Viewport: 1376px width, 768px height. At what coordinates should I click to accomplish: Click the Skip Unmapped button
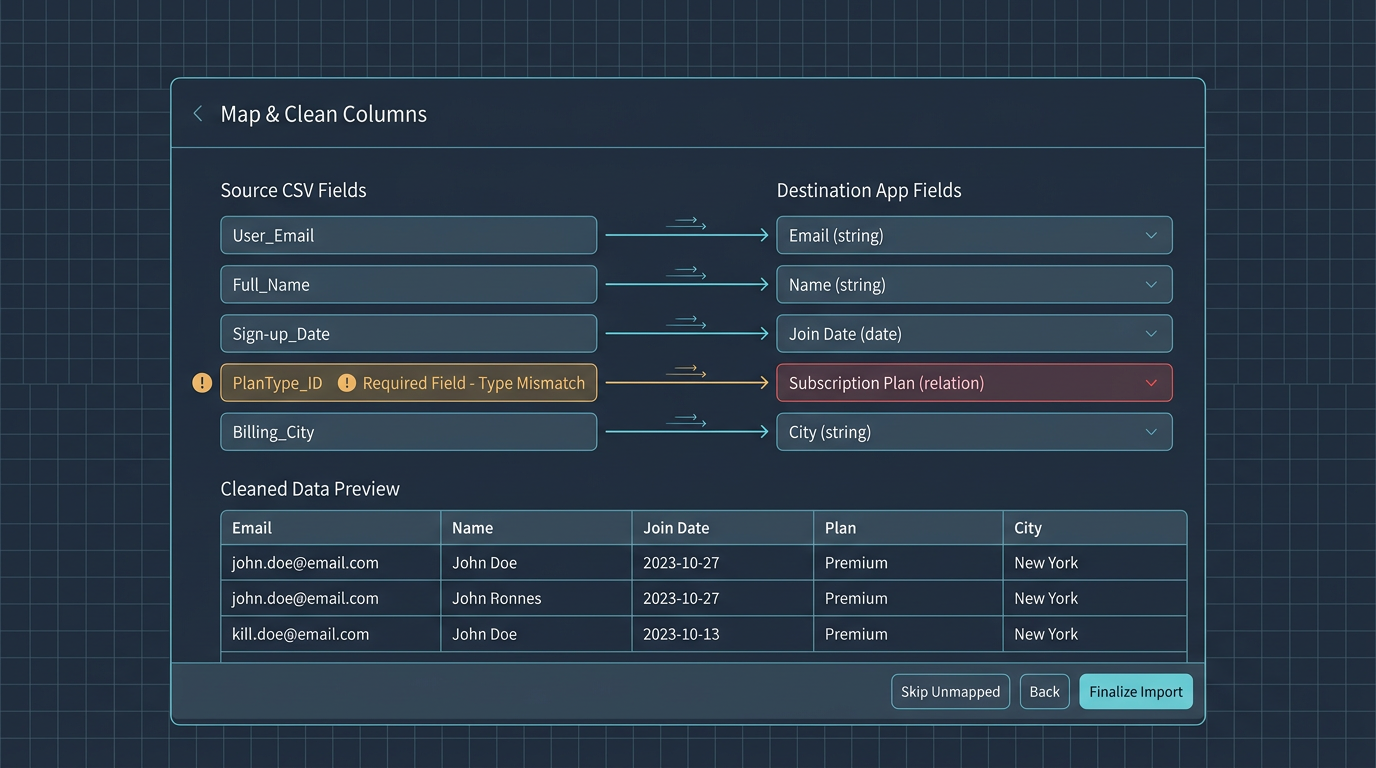click(950, 691)
